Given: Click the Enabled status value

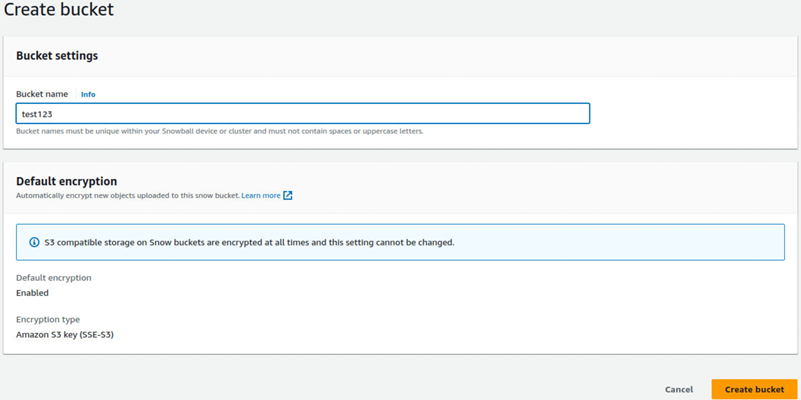Looking at the screenshot, I should [x=32, y=293].
